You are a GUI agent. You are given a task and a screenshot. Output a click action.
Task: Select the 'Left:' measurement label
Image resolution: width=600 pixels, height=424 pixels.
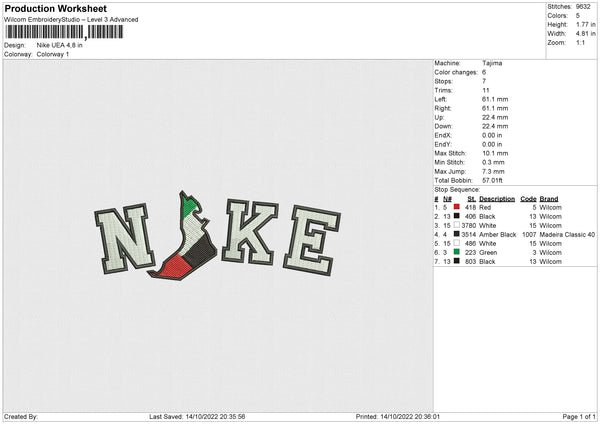[439, 99]
